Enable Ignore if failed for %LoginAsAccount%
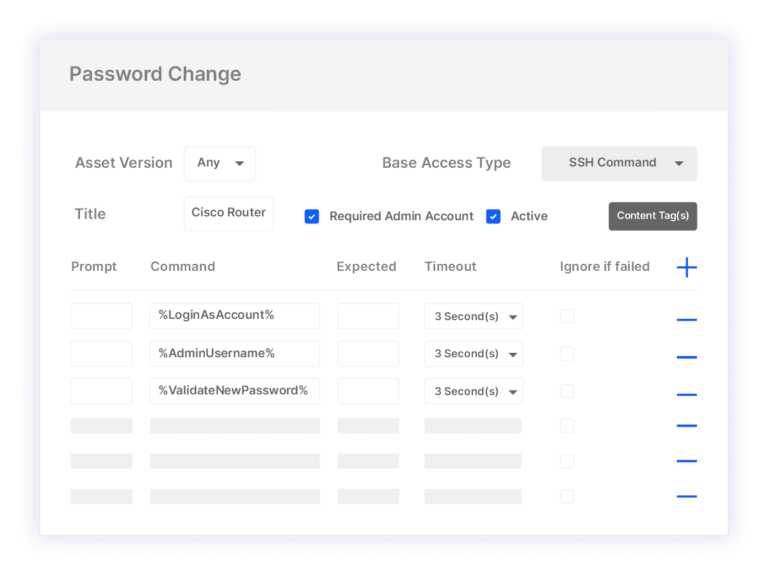 click(x=567, y=316)
